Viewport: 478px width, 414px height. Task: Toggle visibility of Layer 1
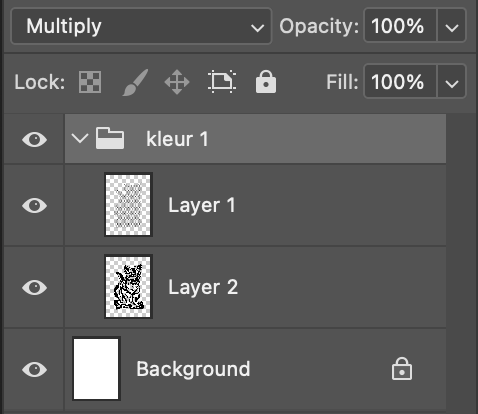[34, 205]
